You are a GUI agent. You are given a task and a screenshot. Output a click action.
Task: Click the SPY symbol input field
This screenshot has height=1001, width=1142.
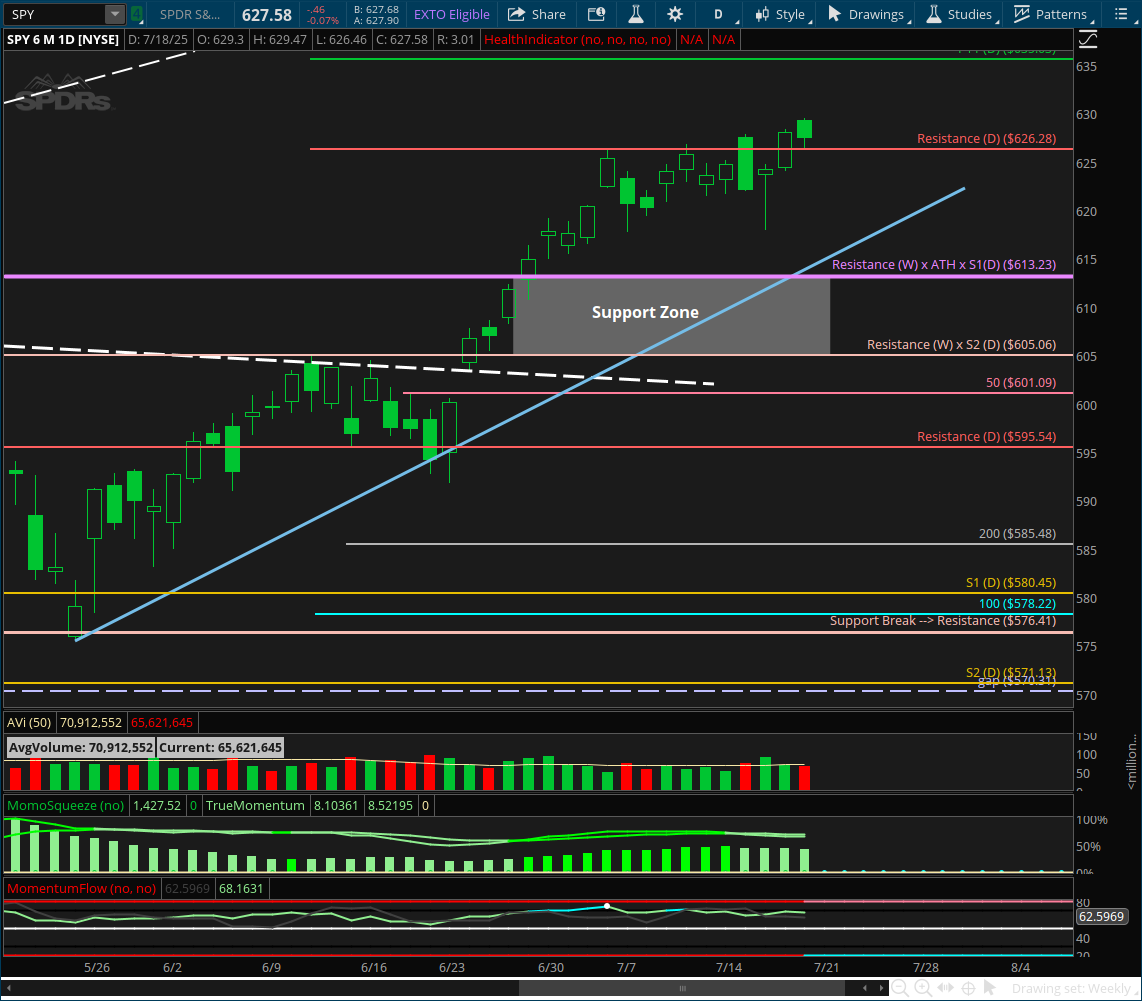(55, 14)
